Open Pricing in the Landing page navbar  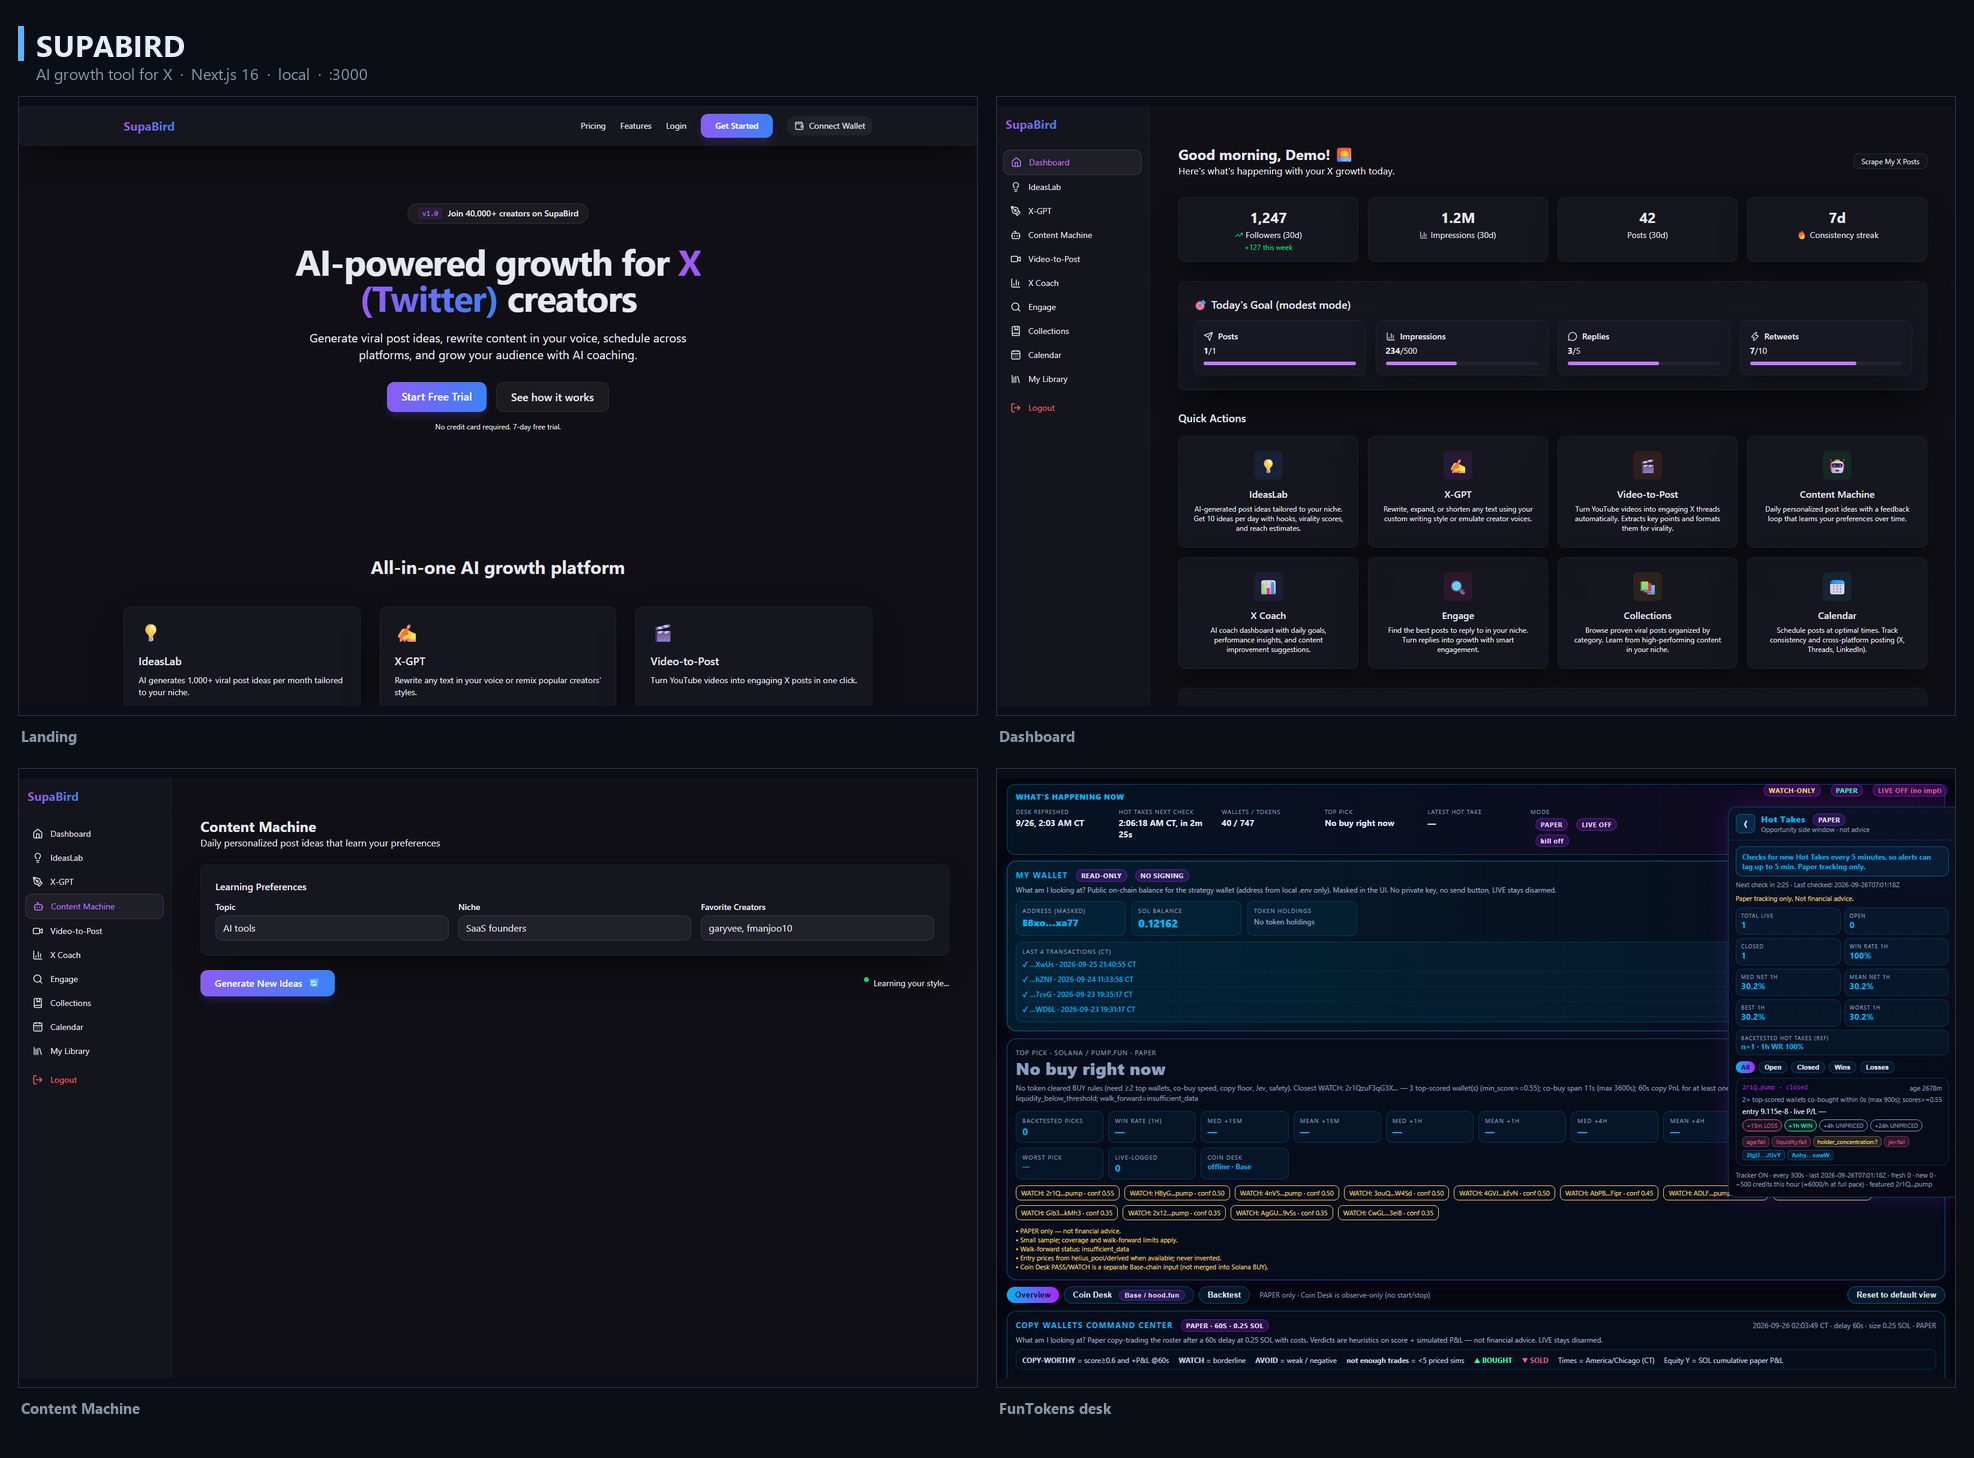pyautogui.click(x=593, y=126)
